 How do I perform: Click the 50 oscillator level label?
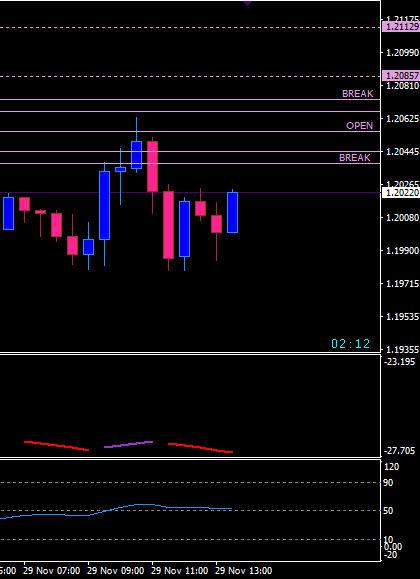[x=389, y=511]
